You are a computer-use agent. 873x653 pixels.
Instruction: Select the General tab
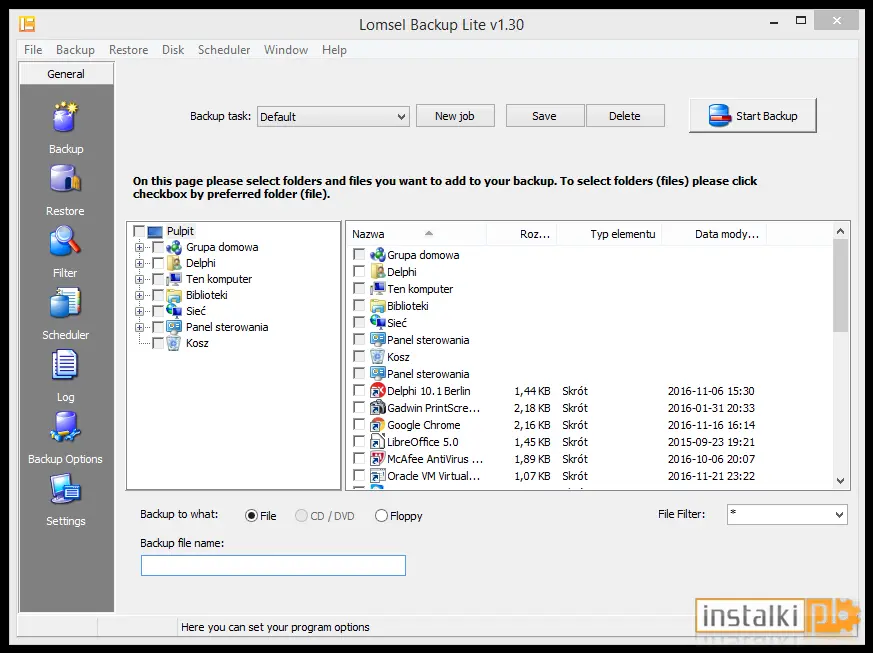(x=66, y=74)
